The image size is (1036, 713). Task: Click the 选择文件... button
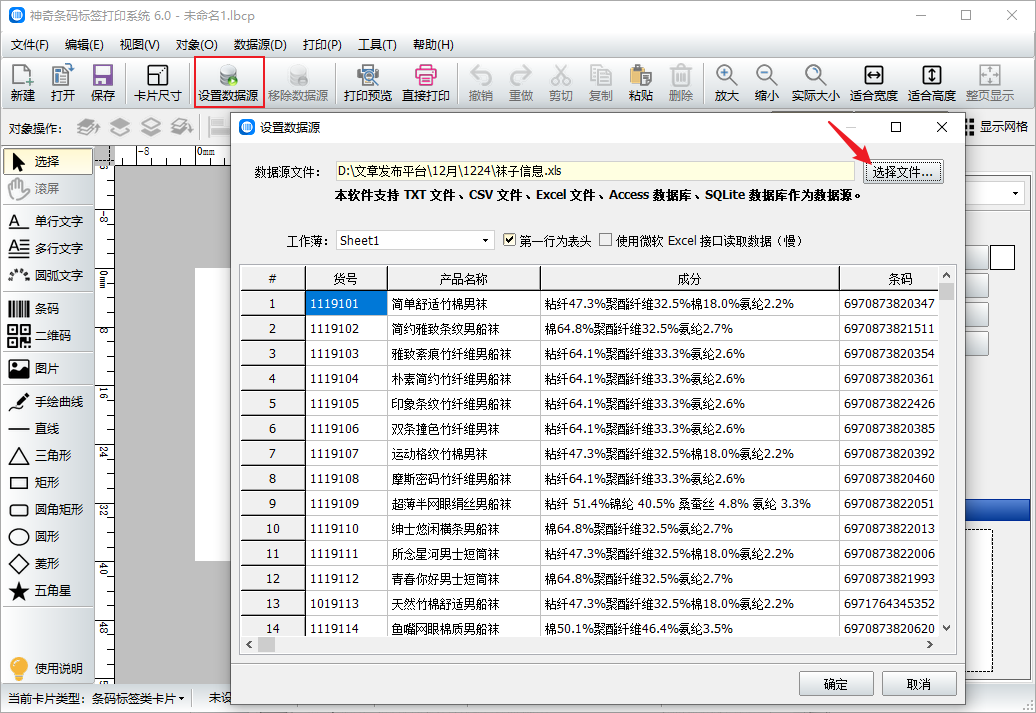coord(902,172)
